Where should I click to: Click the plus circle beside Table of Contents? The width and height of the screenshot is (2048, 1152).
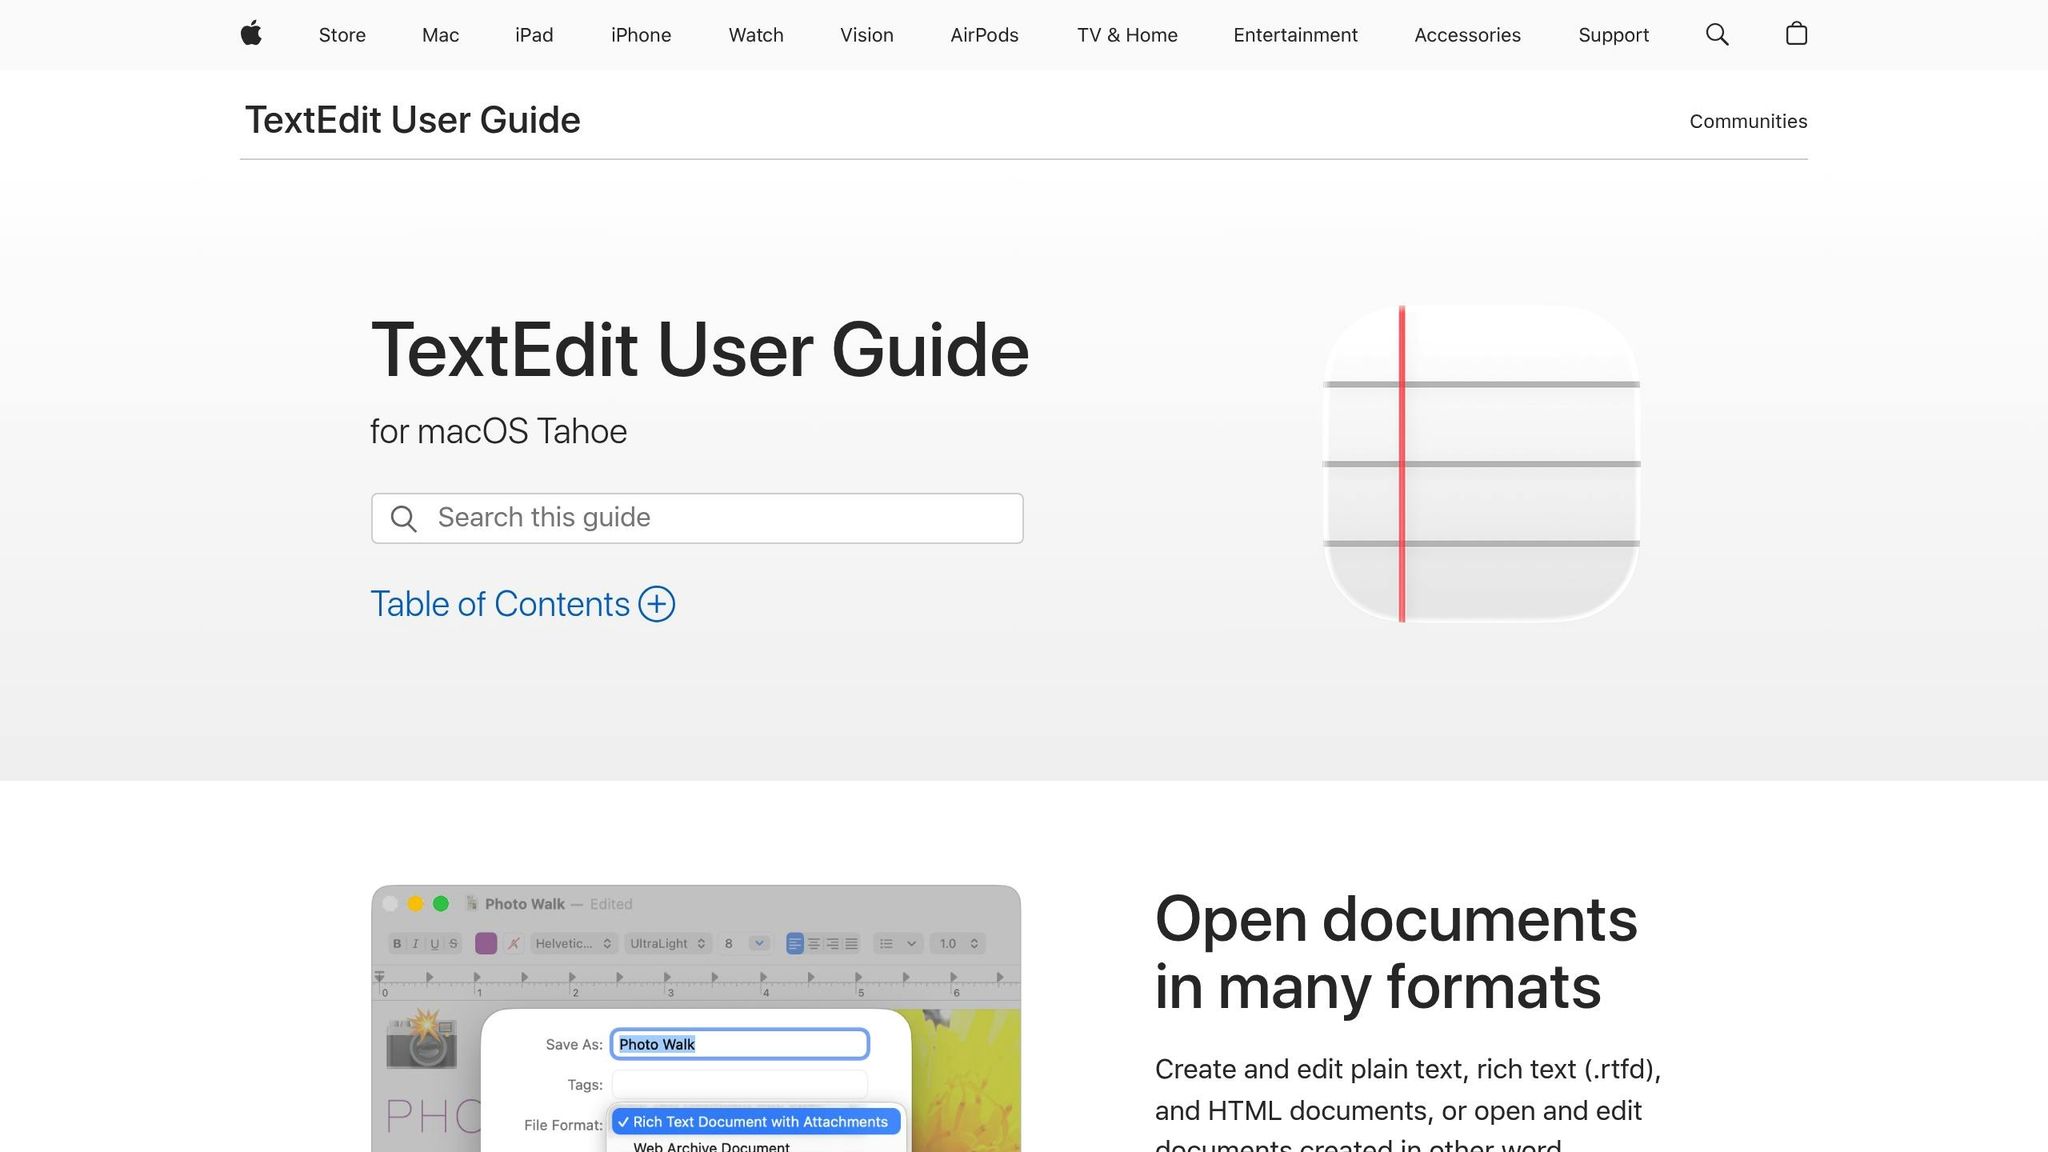point(657,604)
